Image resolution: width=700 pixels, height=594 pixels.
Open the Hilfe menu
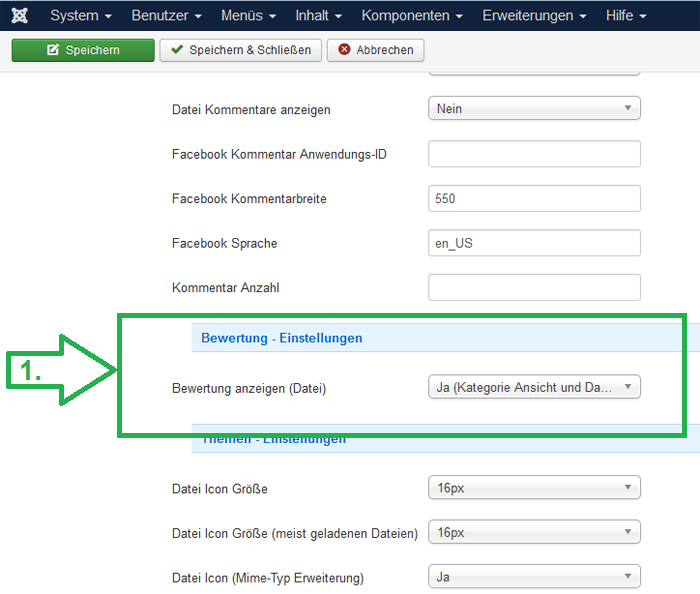(626, 16)
